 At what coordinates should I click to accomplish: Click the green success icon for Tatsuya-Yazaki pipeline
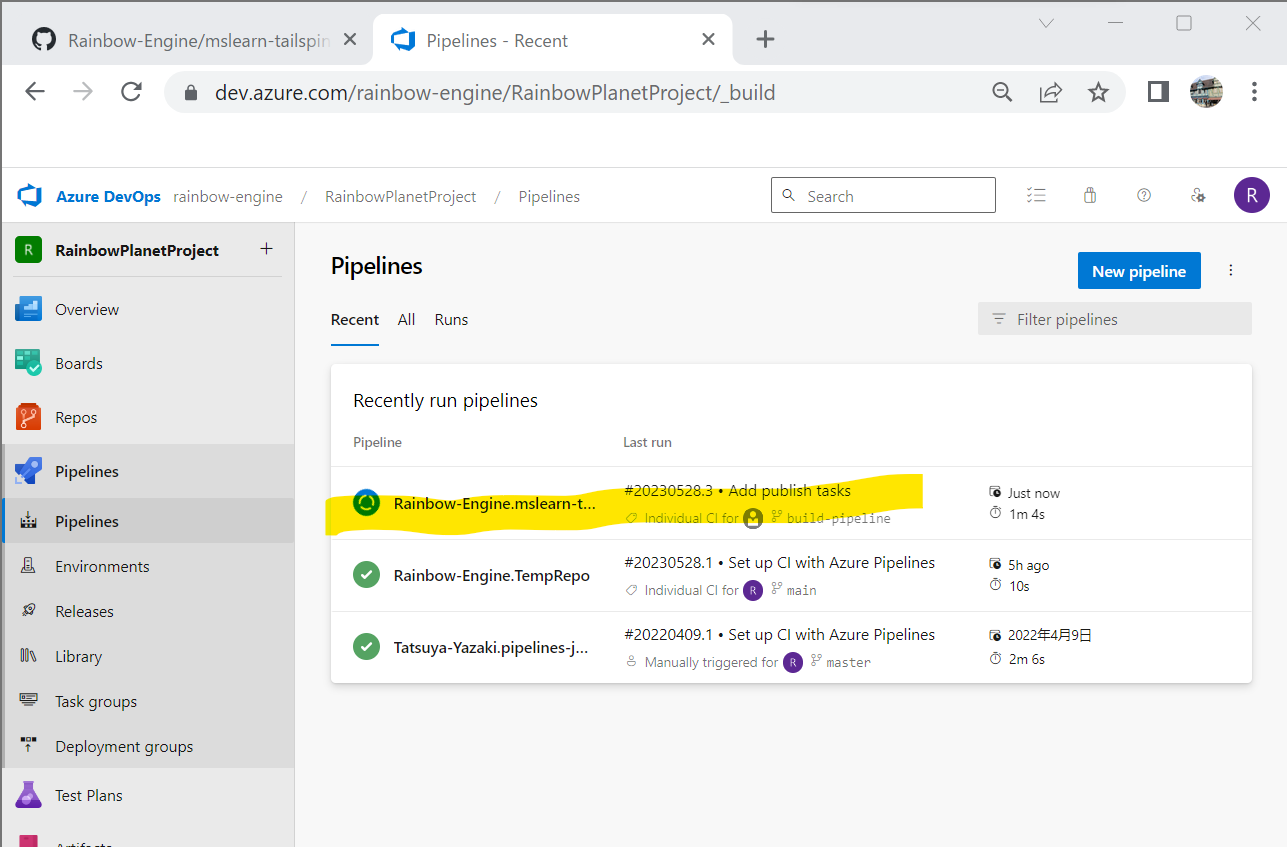pos(366,647)
